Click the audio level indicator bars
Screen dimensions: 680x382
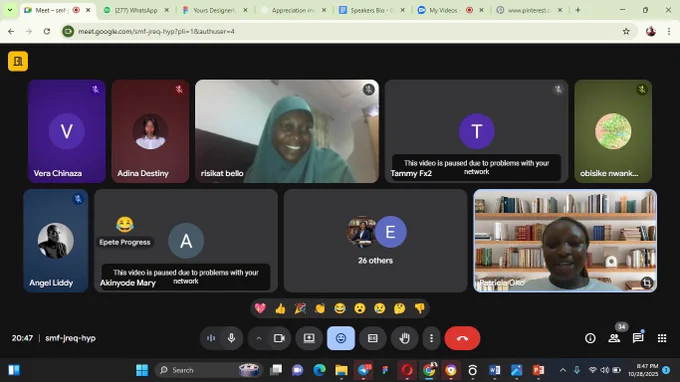(x=211, y=338)
